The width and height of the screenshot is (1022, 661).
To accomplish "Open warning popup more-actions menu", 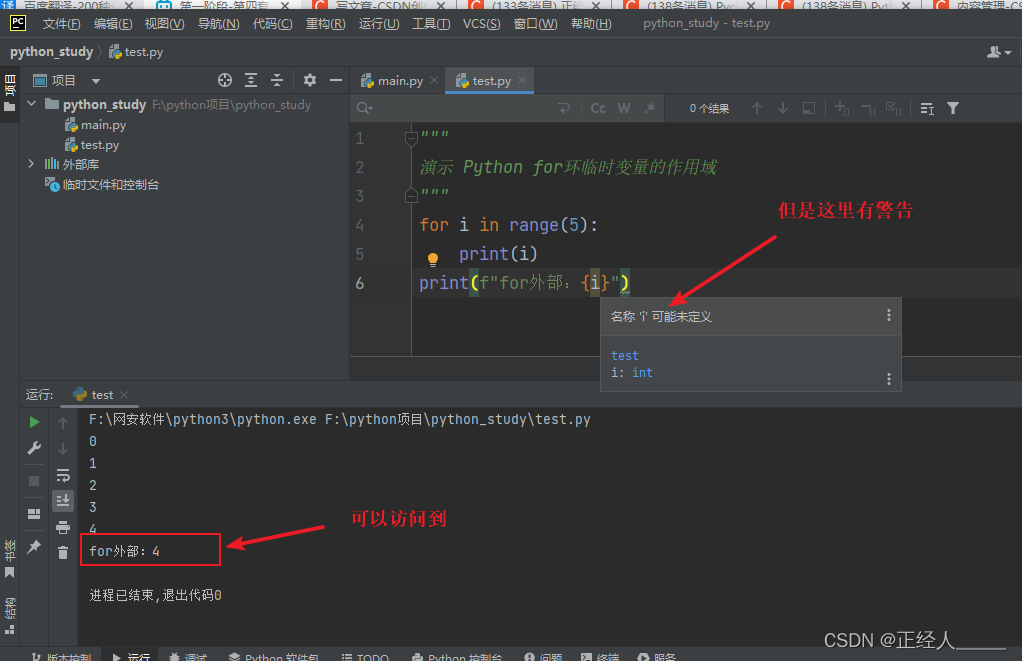I will (888, 316).
